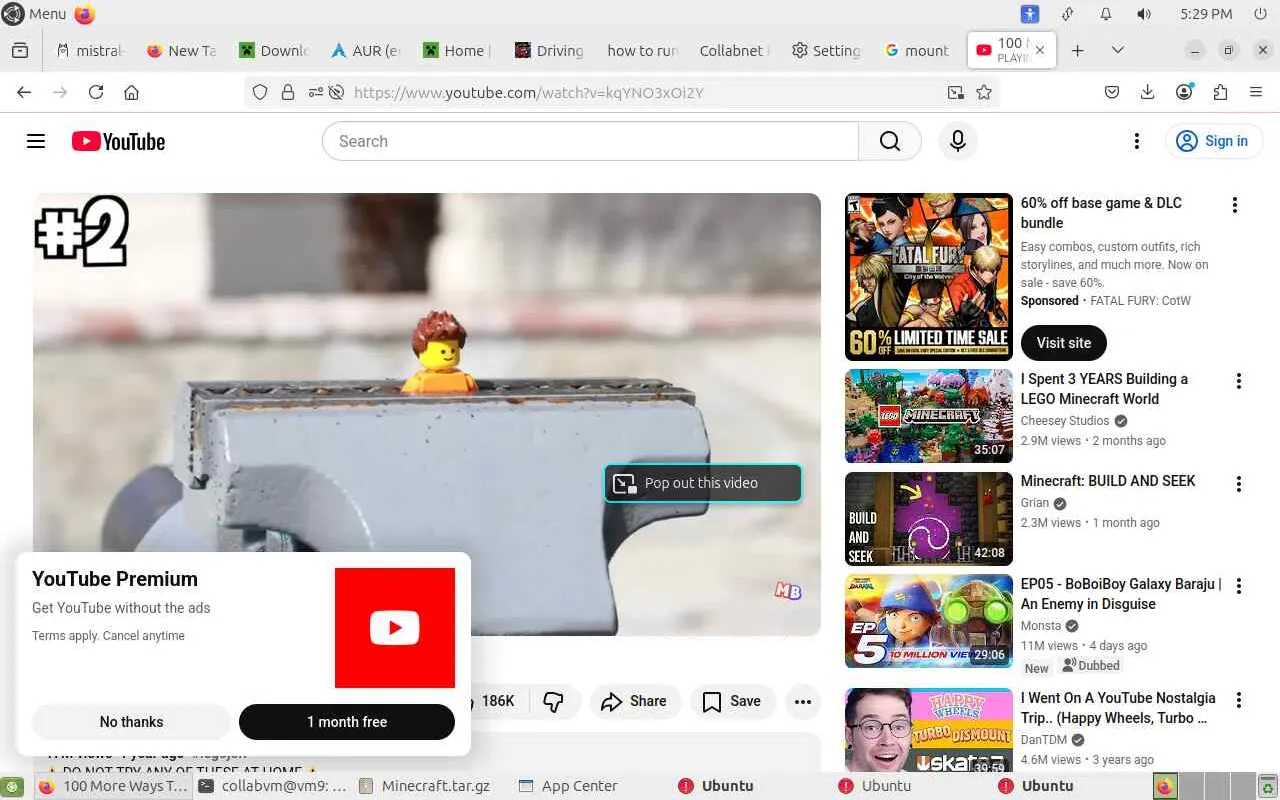Switch to the Collabnet tab
The width and height of the screenshot is (1280, 800).
[733, 50]
